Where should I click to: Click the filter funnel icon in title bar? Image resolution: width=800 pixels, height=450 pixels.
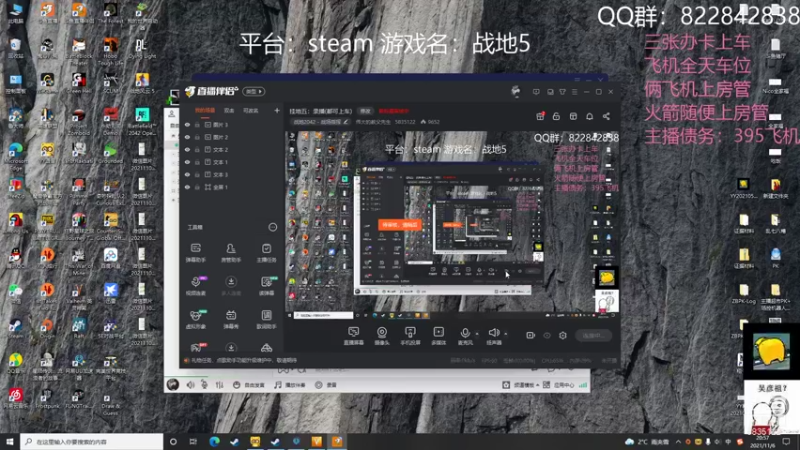(x=562, y=92)
